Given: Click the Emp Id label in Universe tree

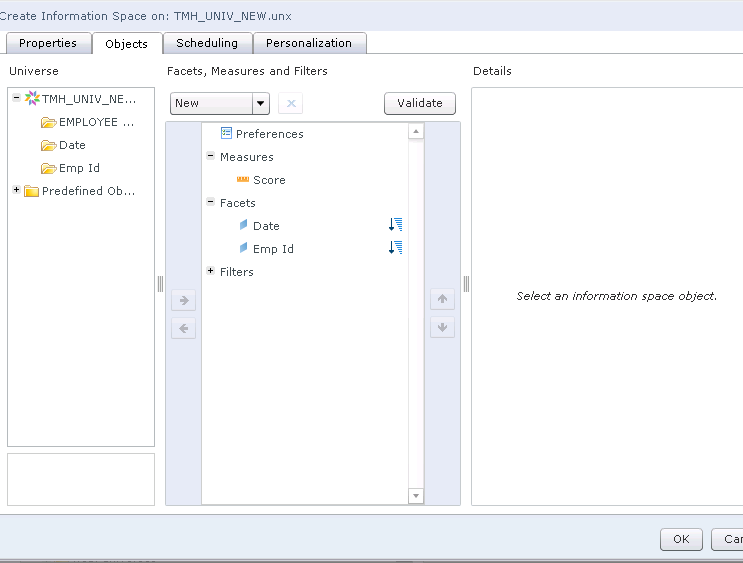Looking at the screenshot, I should click(80, 168).
